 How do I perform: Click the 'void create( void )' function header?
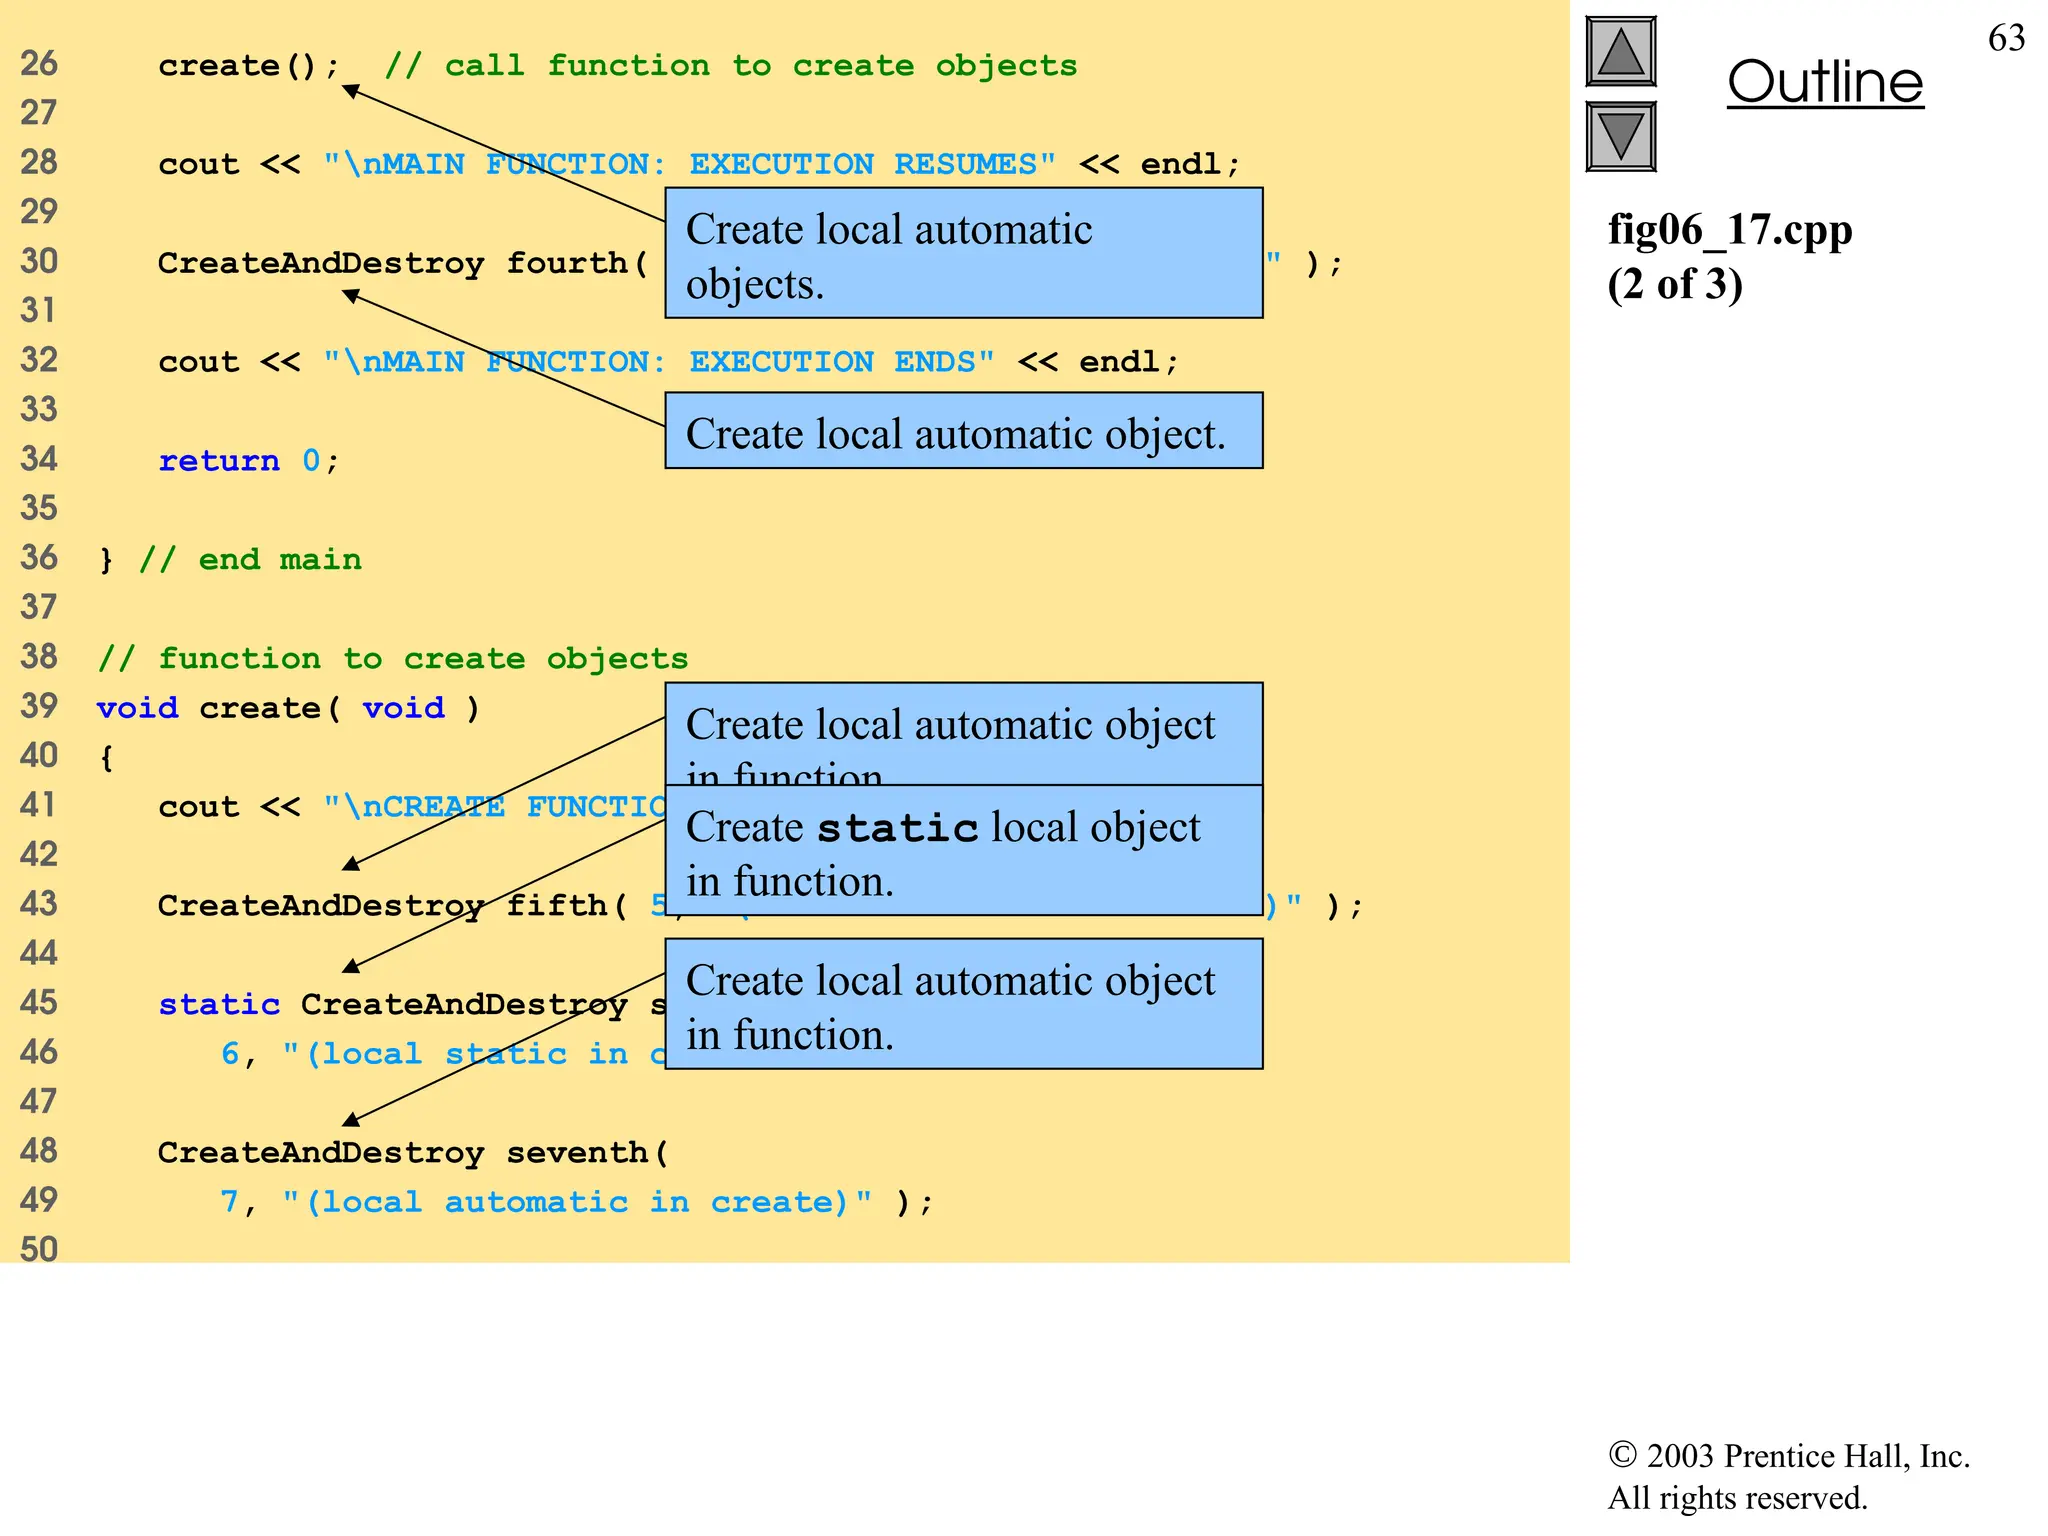288,708
